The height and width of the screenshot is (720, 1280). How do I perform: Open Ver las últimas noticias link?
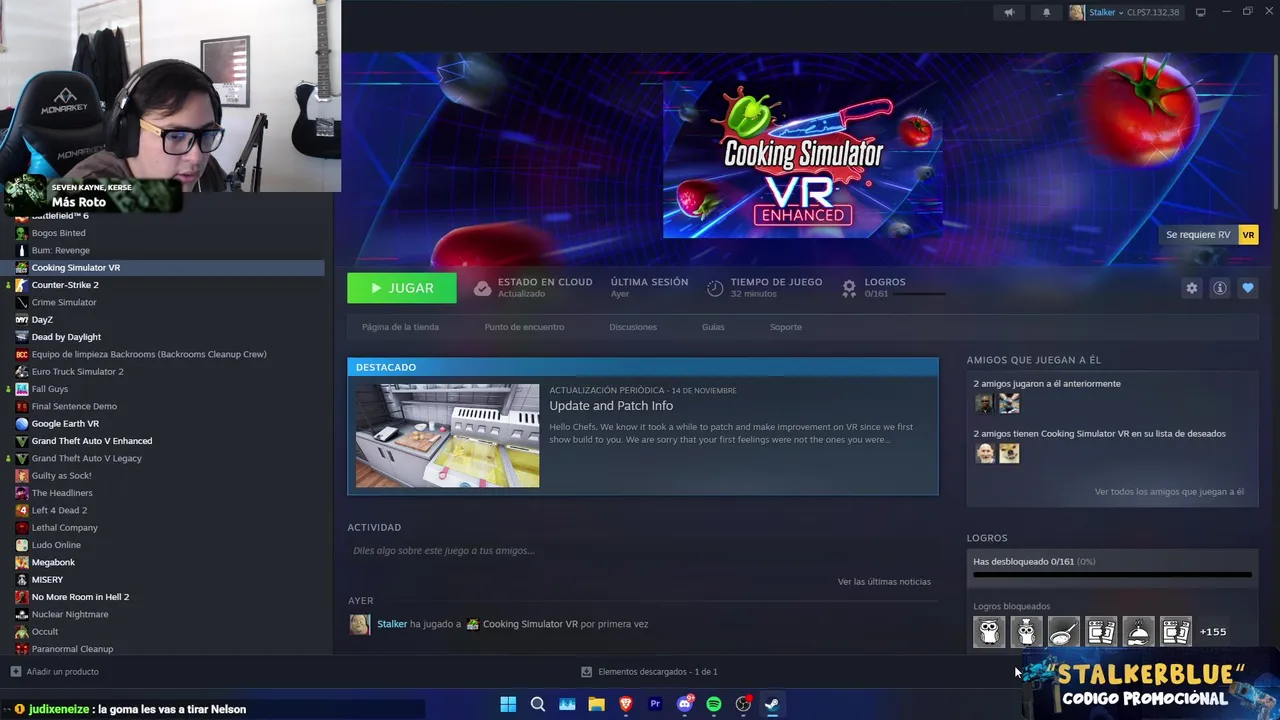pyautogui.click(x=884, y=582)
